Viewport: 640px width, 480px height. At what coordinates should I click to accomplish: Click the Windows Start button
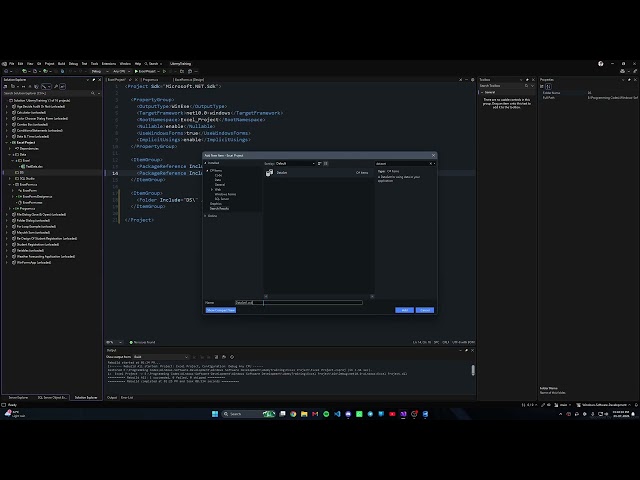[215, 414]
